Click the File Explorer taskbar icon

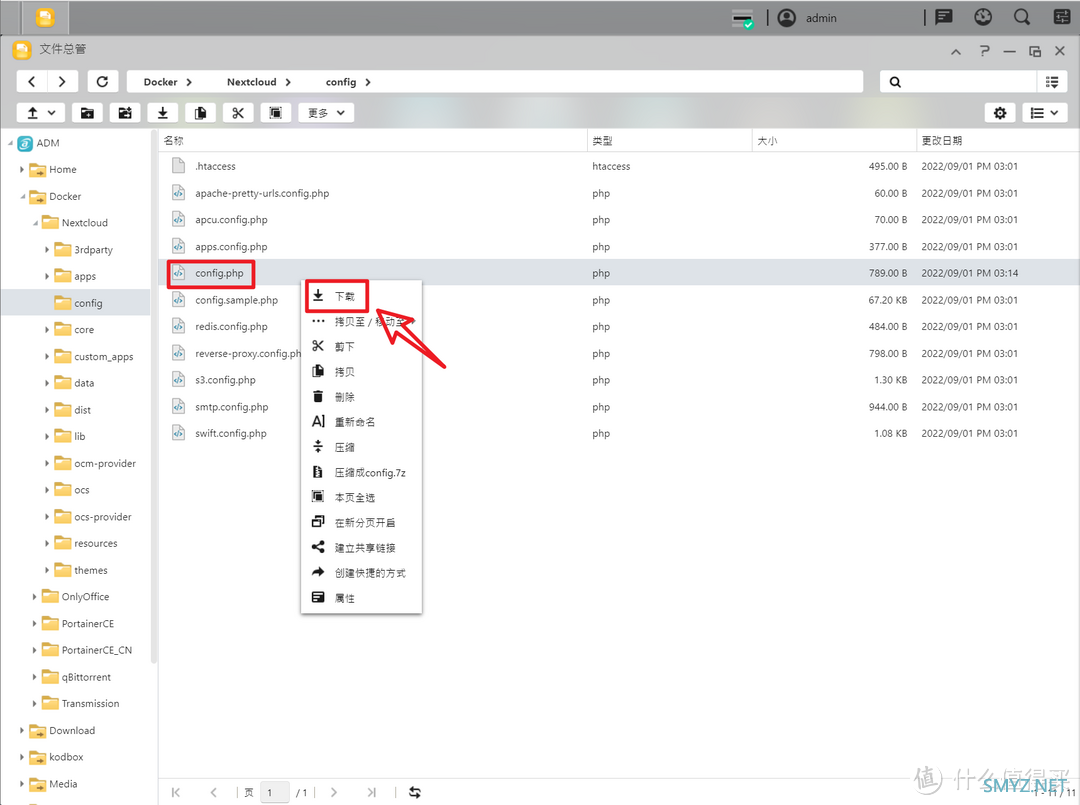45,17
